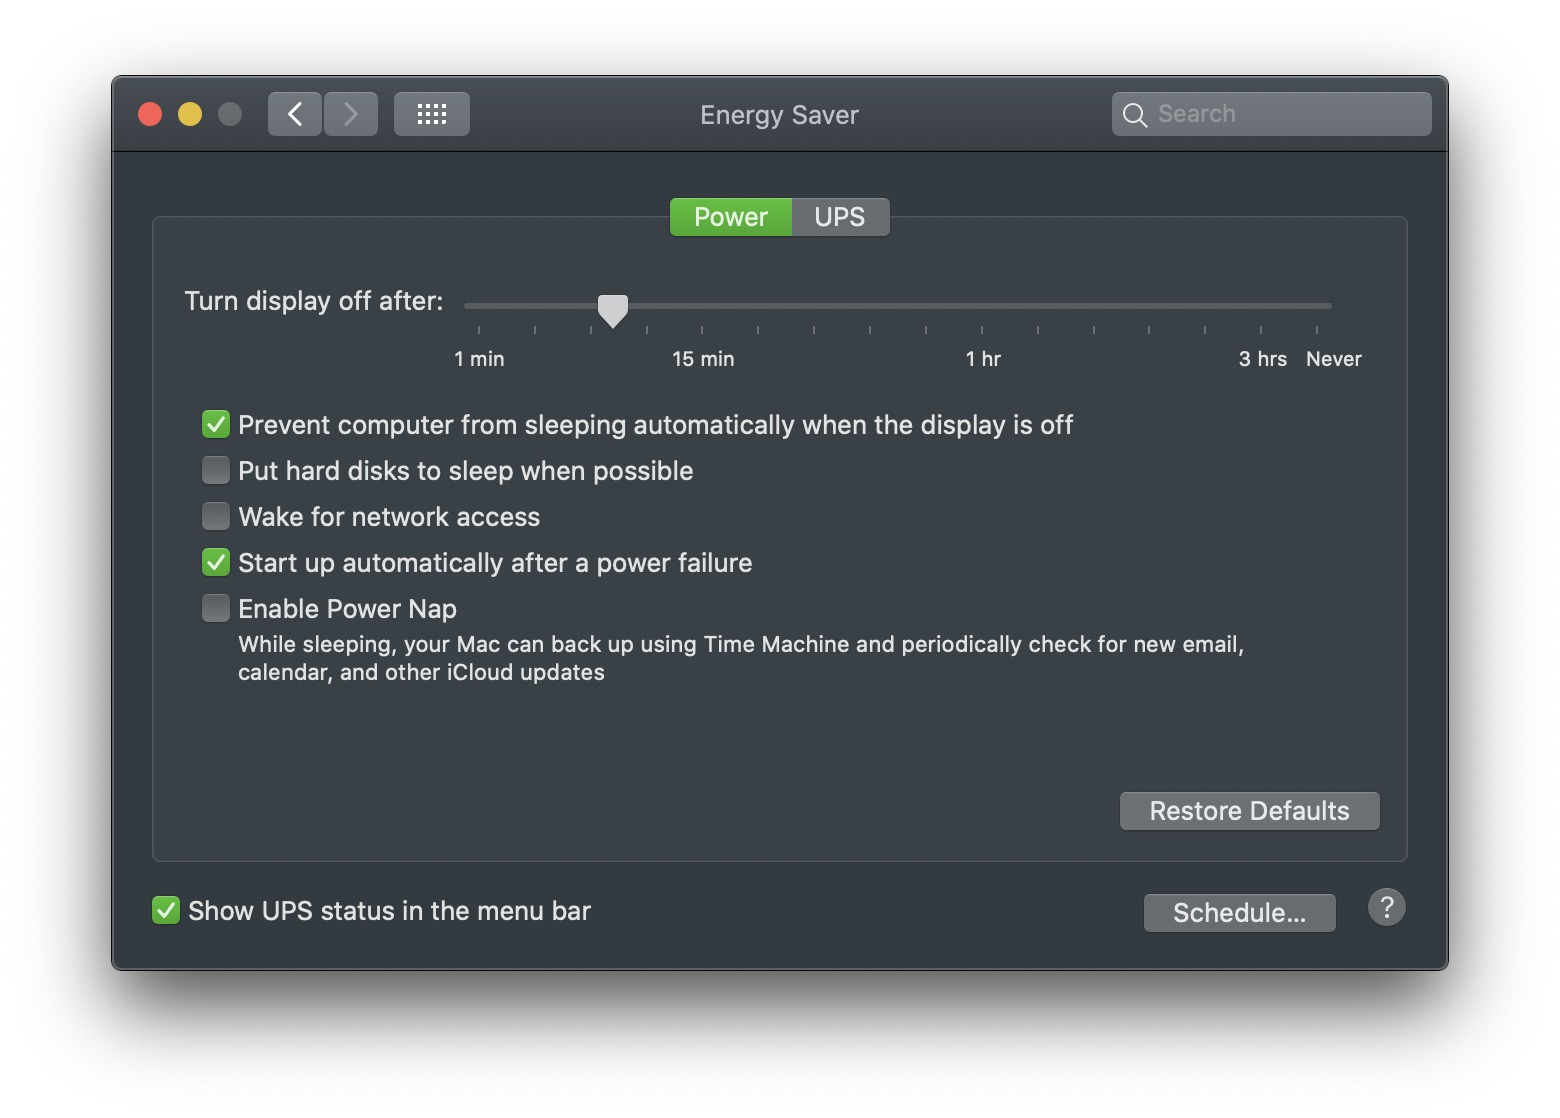Close the Energy Saver window

(150, 114)
